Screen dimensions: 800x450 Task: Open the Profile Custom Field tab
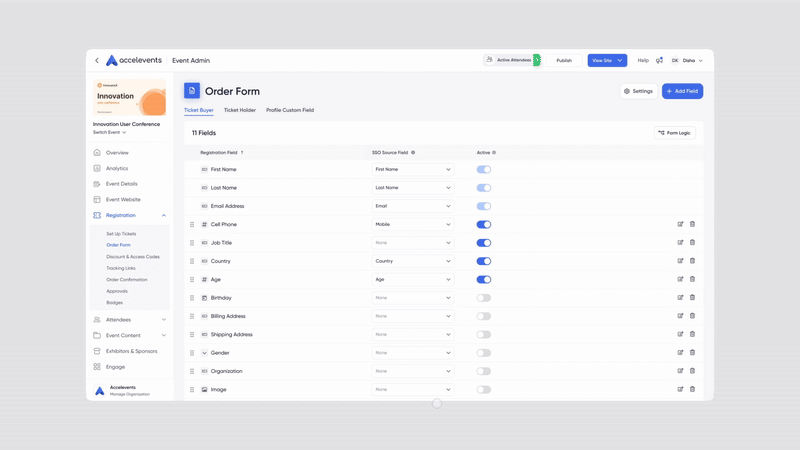290,110
